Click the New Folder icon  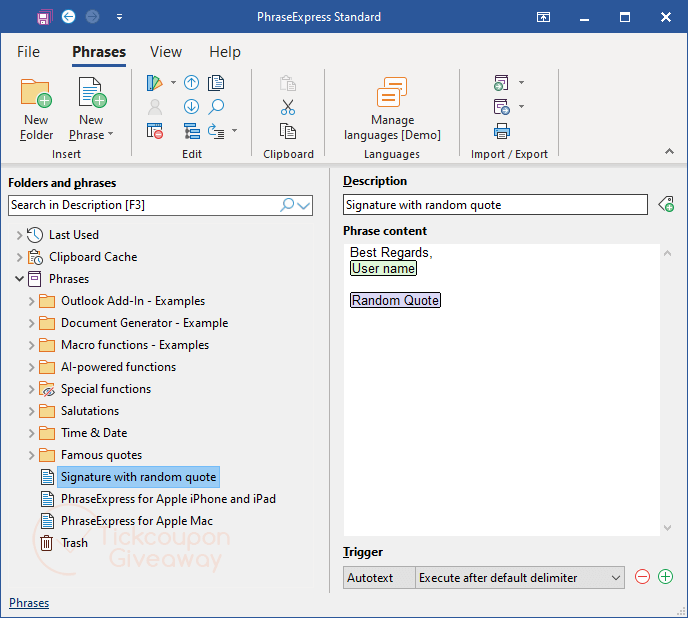pyautogui.click(x=36, y=93)
